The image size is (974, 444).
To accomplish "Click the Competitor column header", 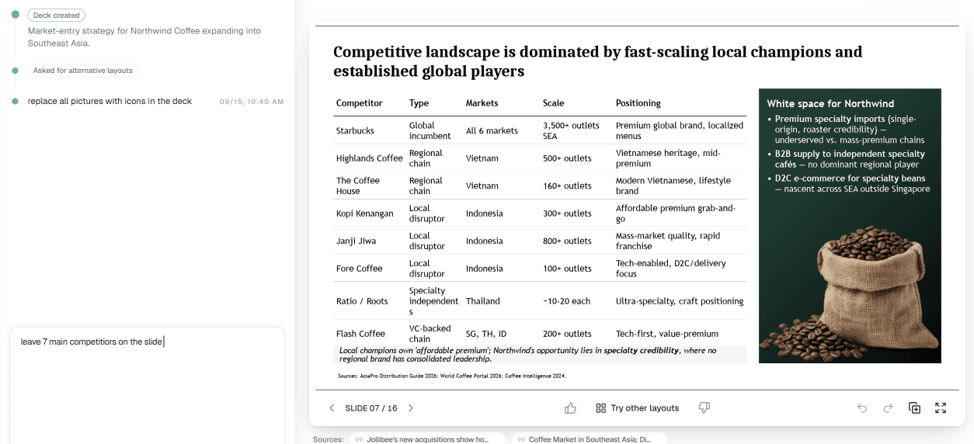I will 359,103.
